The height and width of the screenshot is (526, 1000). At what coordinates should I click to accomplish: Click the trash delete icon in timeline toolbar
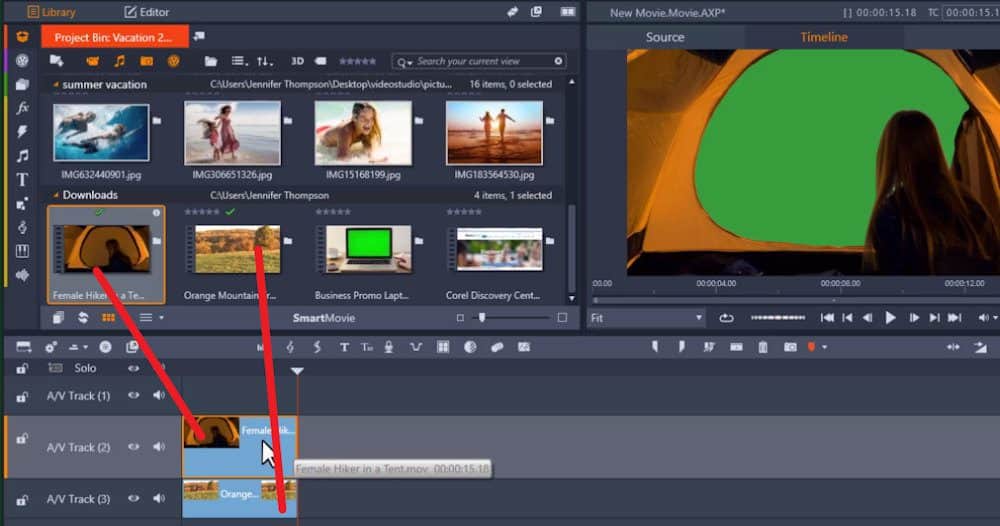[x=763, y=347]
